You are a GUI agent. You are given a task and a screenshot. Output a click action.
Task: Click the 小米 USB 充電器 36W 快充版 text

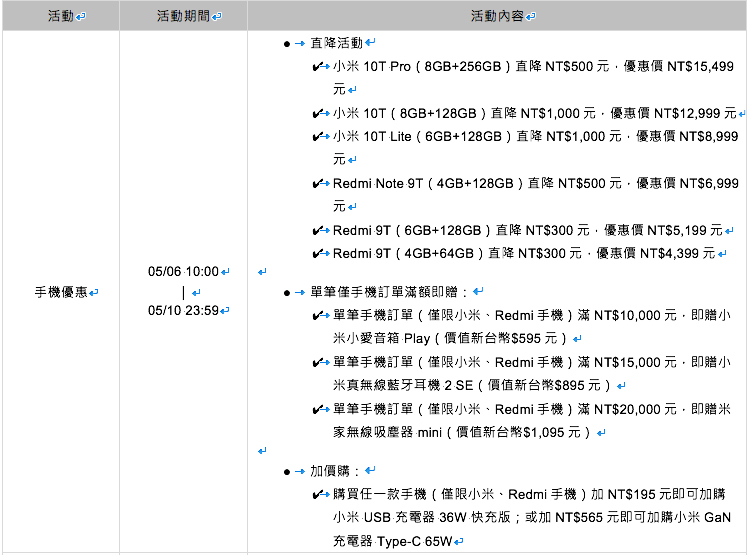pos(422,518)
